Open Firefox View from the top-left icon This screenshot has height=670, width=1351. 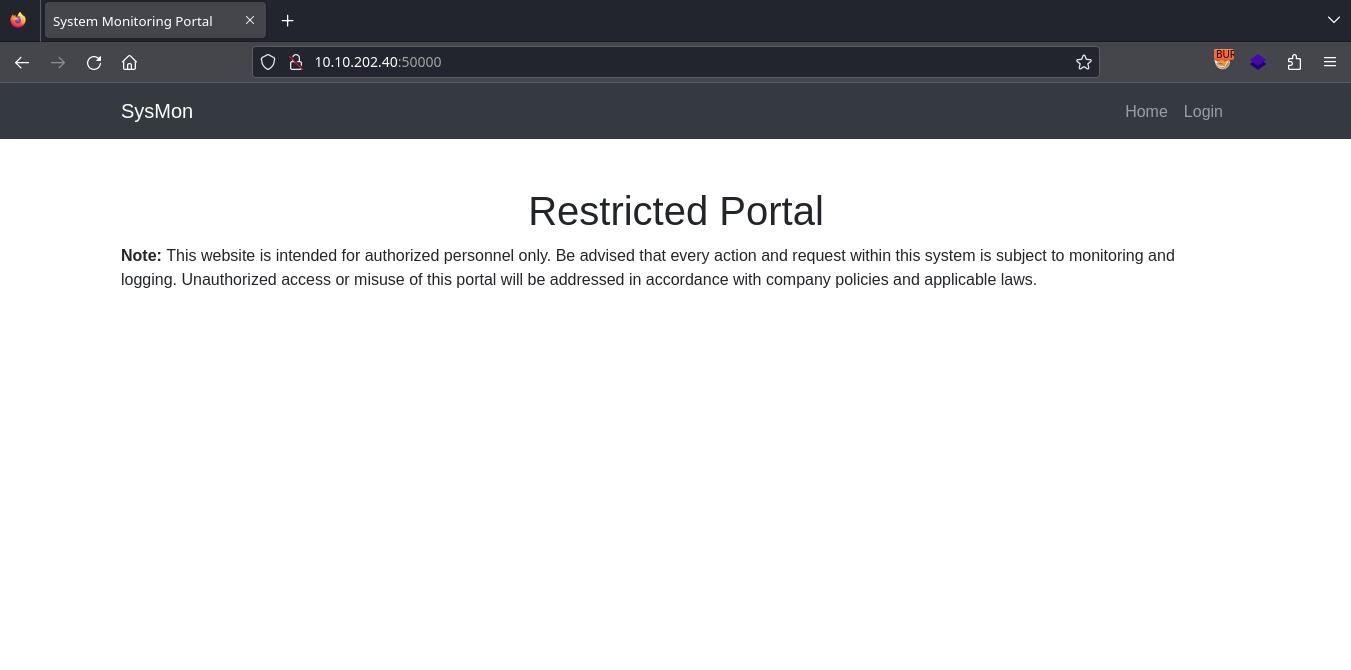pos(18,20)
